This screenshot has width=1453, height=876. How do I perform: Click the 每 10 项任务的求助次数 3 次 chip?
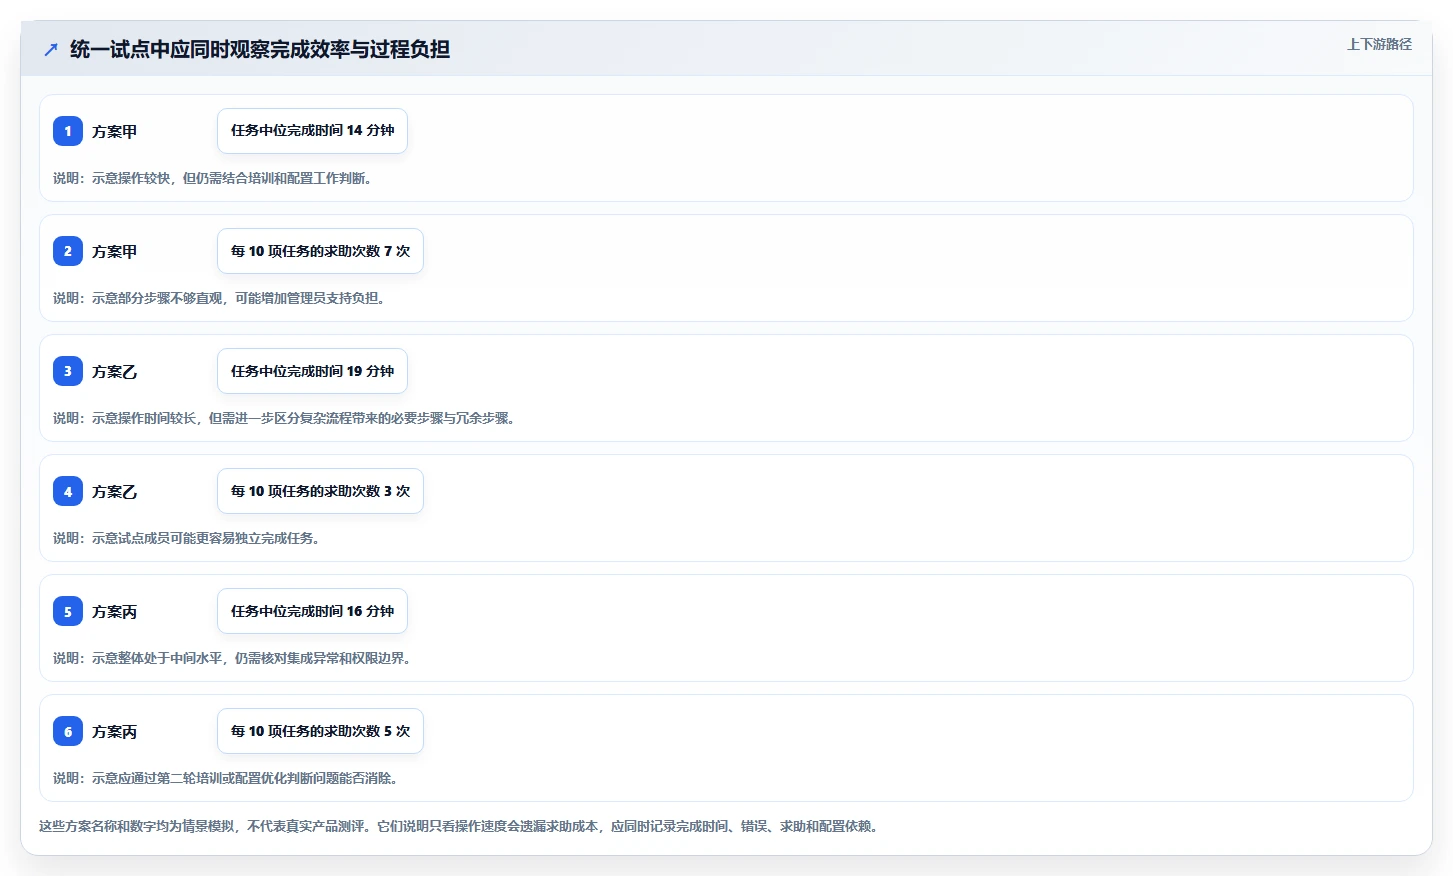(320, 491)
